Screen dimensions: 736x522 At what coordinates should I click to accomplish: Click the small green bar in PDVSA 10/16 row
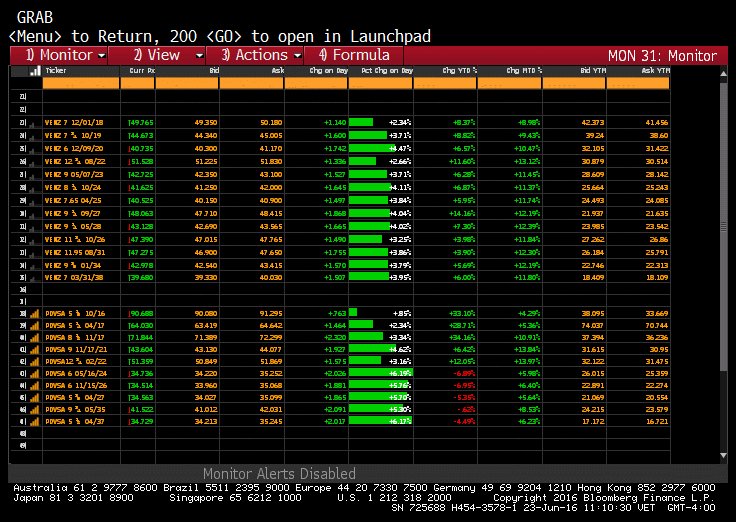[x=353, y=313]
